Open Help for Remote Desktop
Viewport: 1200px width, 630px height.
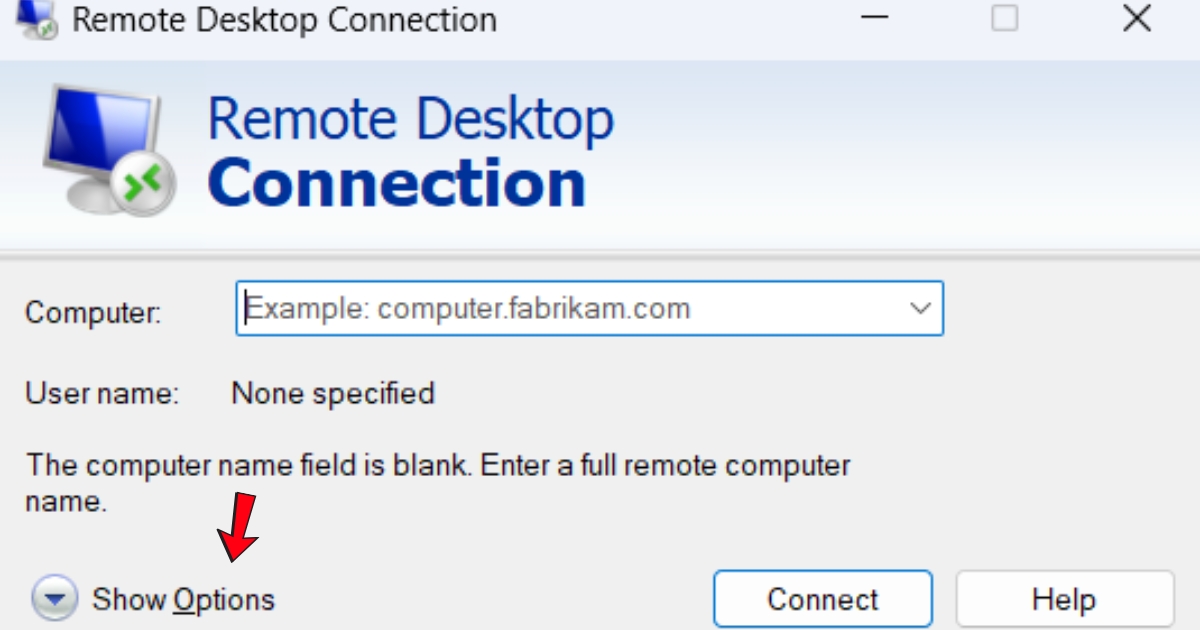pyautogui.click(x=1064, y=600)
